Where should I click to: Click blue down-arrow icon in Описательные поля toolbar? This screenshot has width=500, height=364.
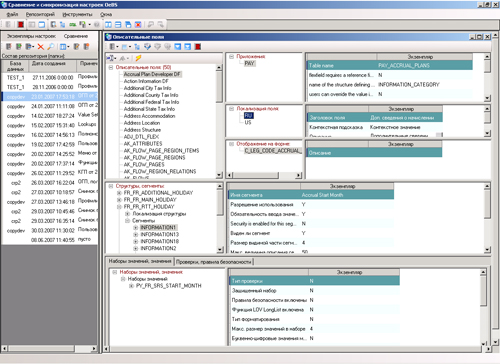coord(178,47)
